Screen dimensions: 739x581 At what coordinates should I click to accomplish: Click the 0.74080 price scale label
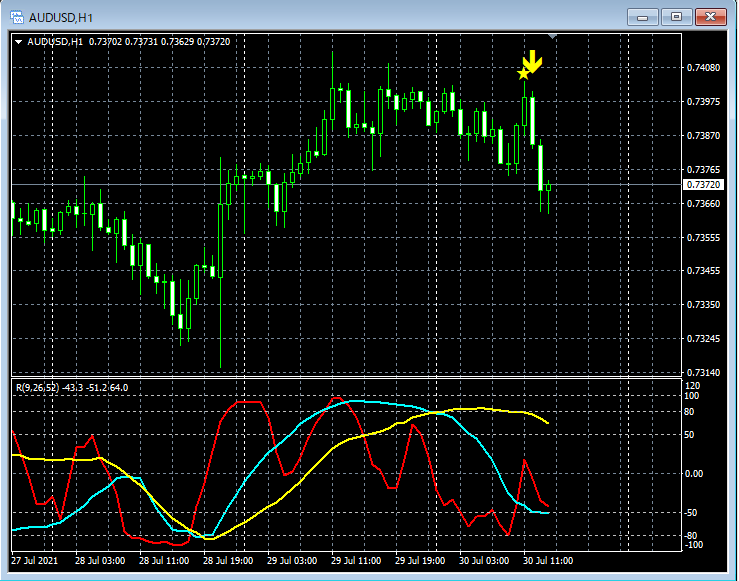(x=703, y=68)
